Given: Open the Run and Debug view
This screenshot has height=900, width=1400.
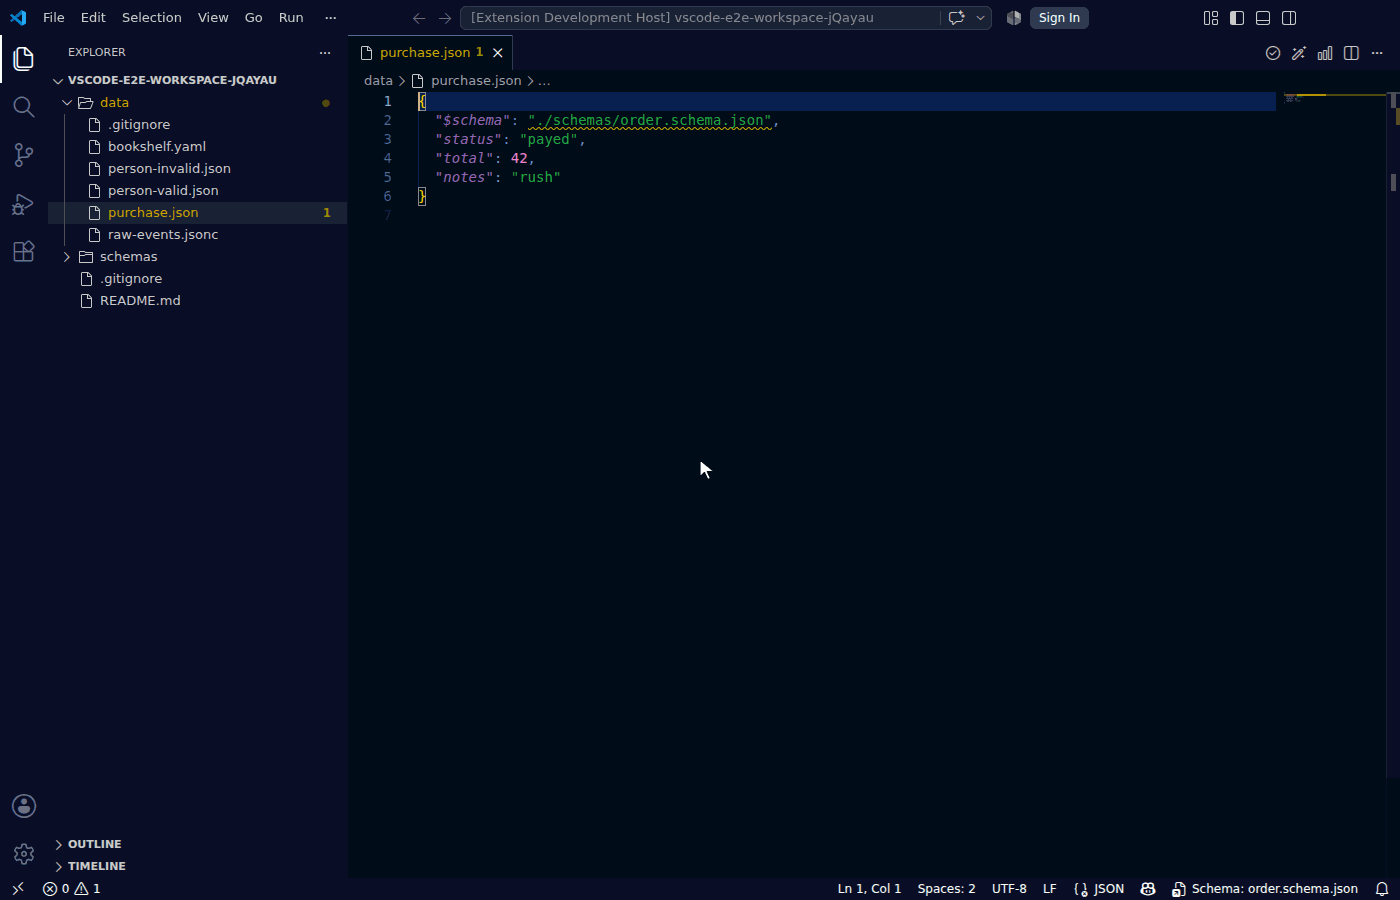Looking at the screenshot, I should (x=24, y=203).
